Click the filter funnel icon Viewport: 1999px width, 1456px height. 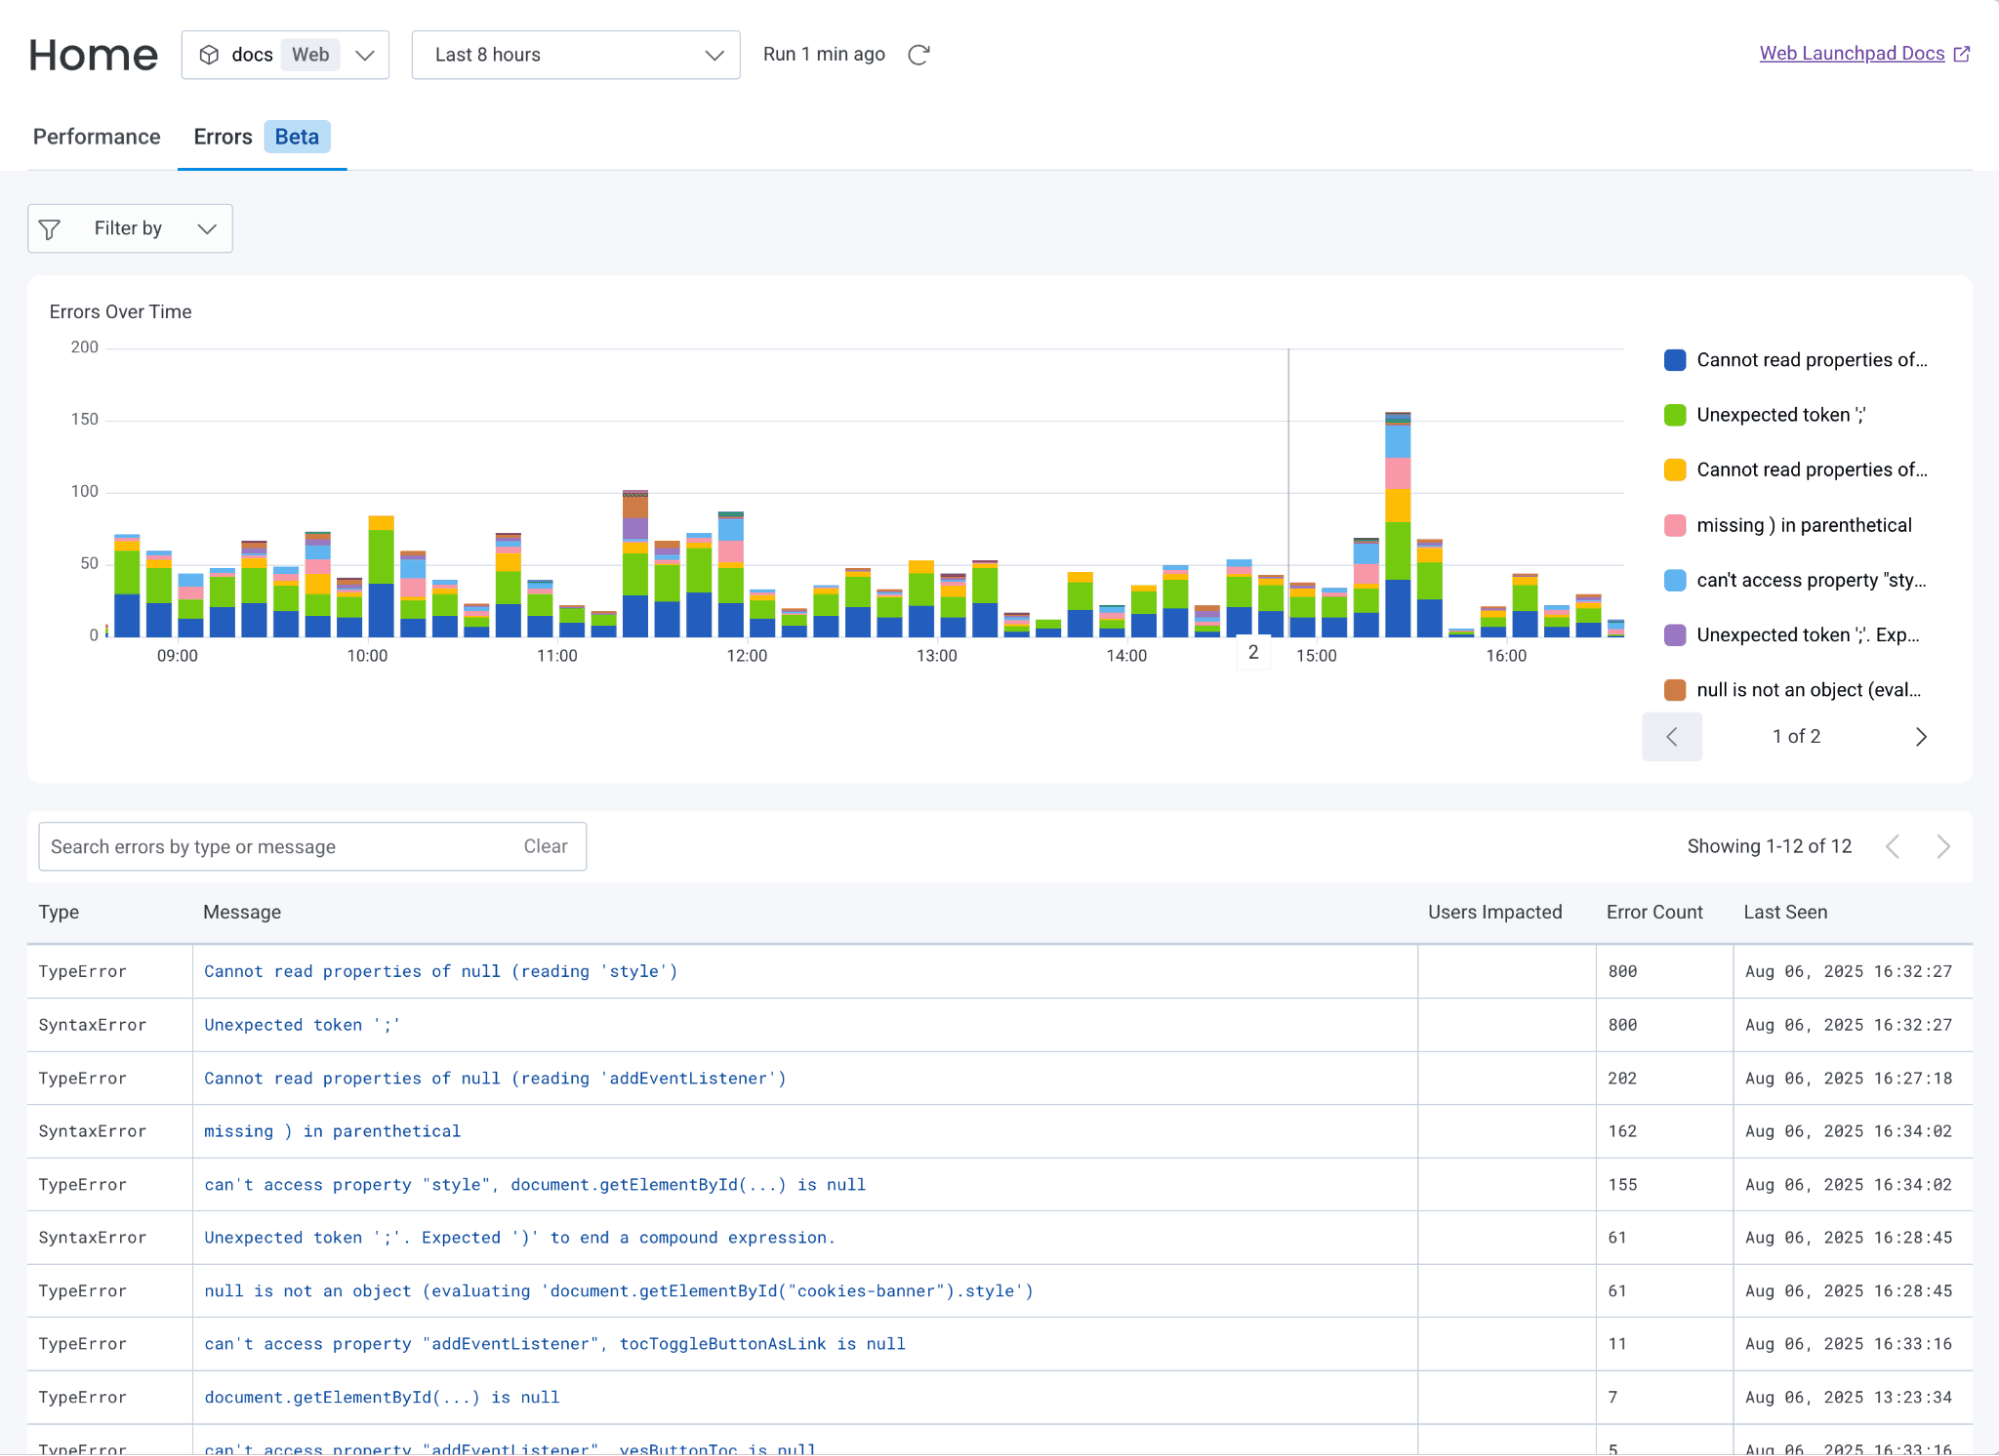pyautogui.click(x=50, y=228)
